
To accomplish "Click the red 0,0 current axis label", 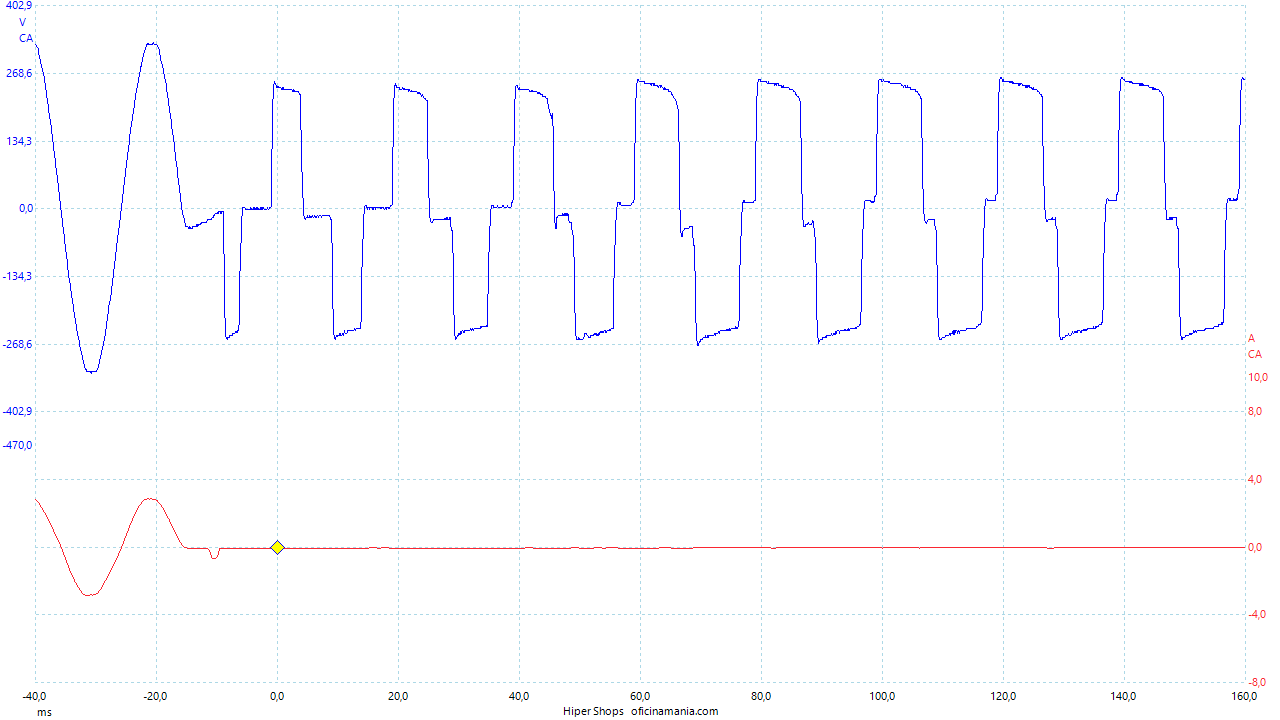I will pyautogui.click(x=1256, y=547).
